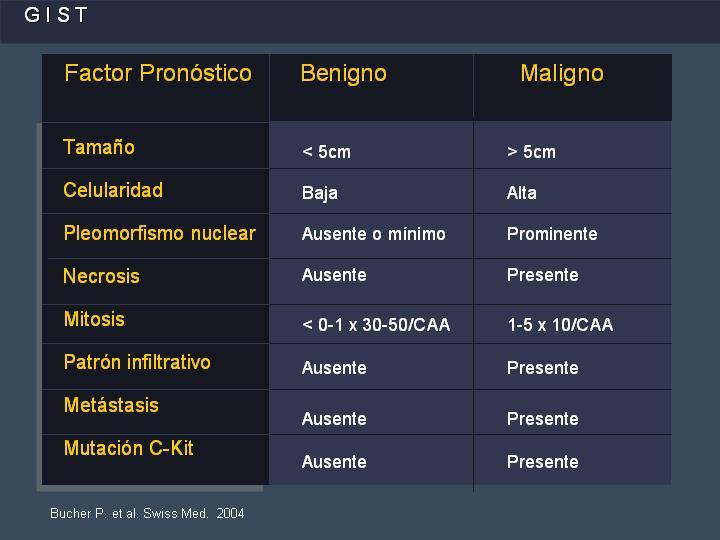The height and width of the screenshot is (540, 720).
Task: Select the 'Ausente o mínimo' cell
Action: 373,234
